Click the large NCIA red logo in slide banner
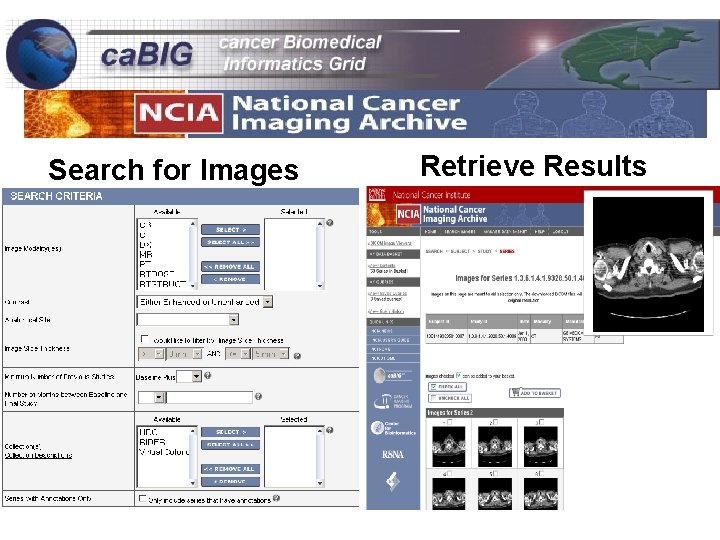 (x=179, y=113)
